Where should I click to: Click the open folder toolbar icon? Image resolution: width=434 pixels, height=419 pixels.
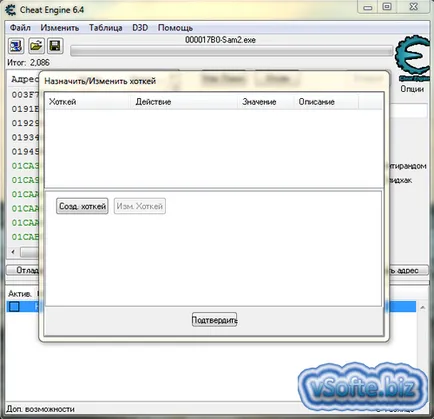(x=36, y=46)
